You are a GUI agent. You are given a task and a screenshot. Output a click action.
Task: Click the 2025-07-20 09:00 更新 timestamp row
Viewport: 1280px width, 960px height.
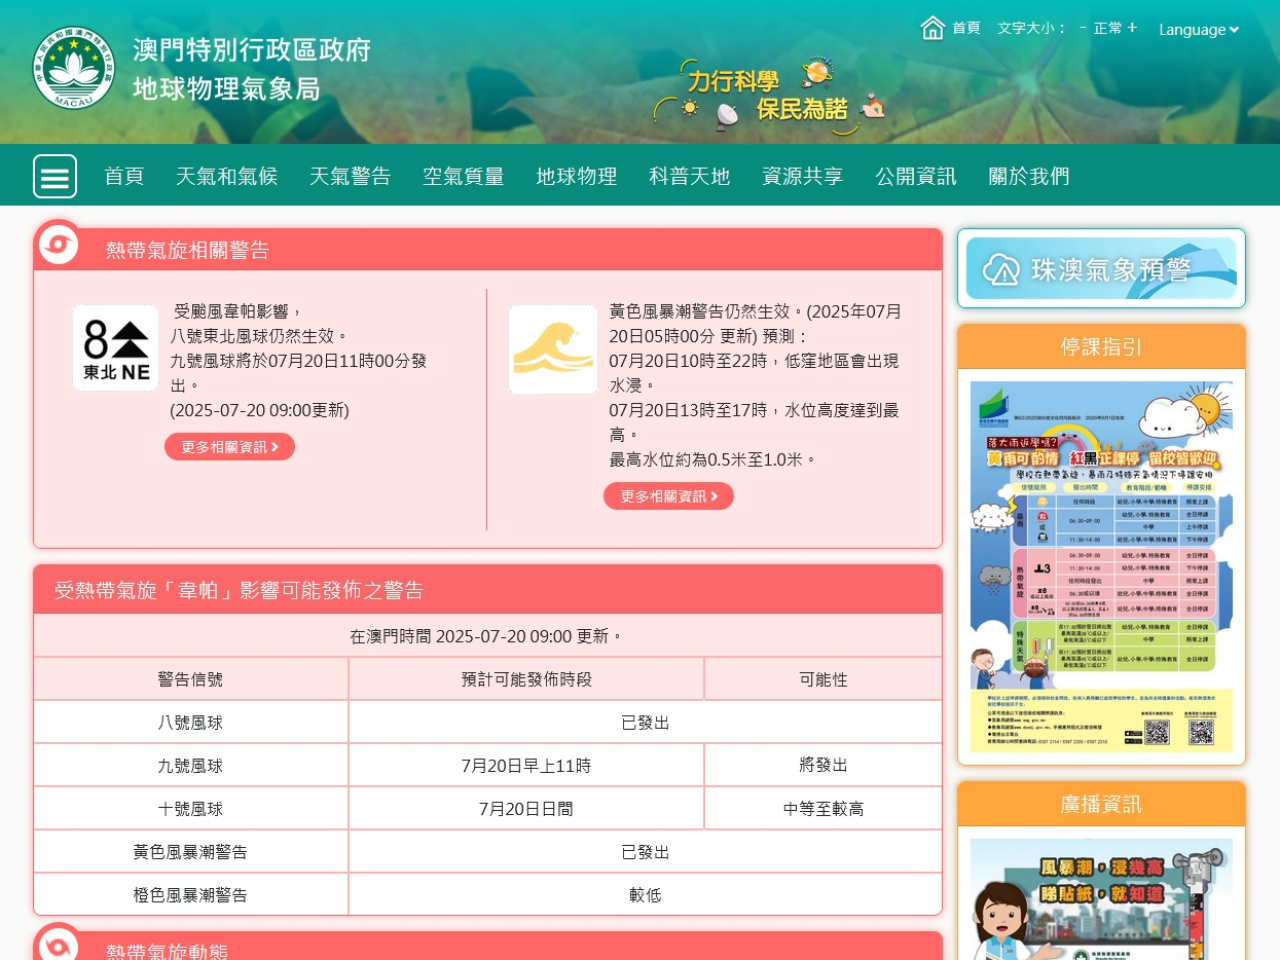coord(488,636)
